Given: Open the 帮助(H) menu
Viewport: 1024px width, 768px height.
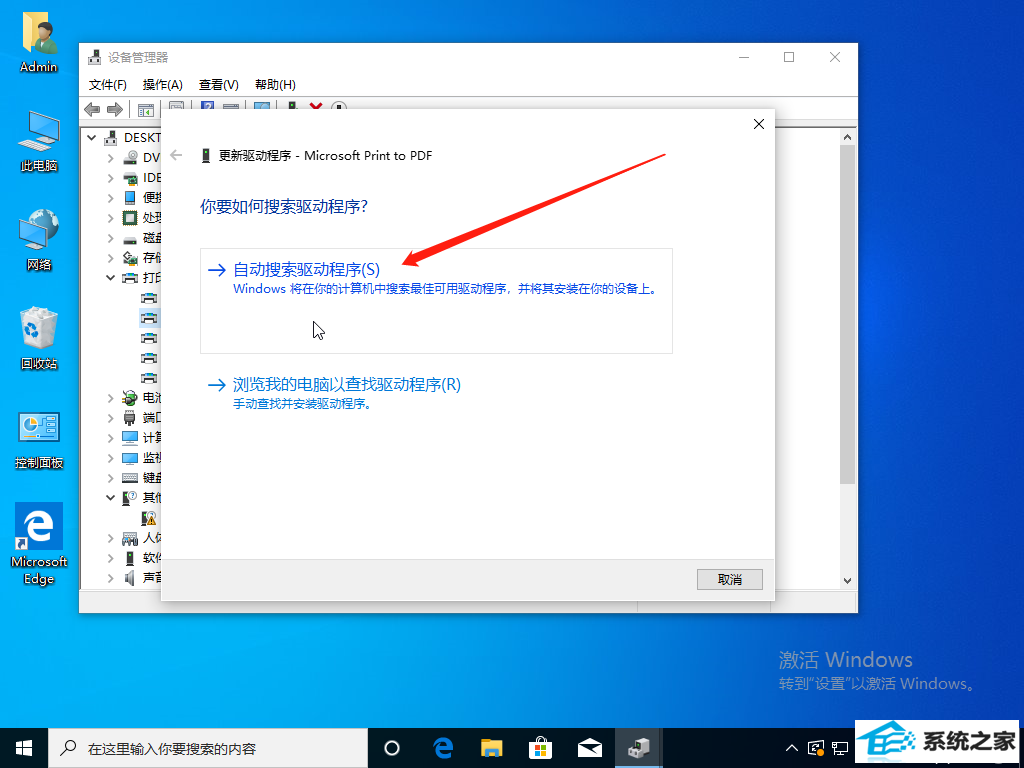Looking at the screenshot, I should (275, 85).
